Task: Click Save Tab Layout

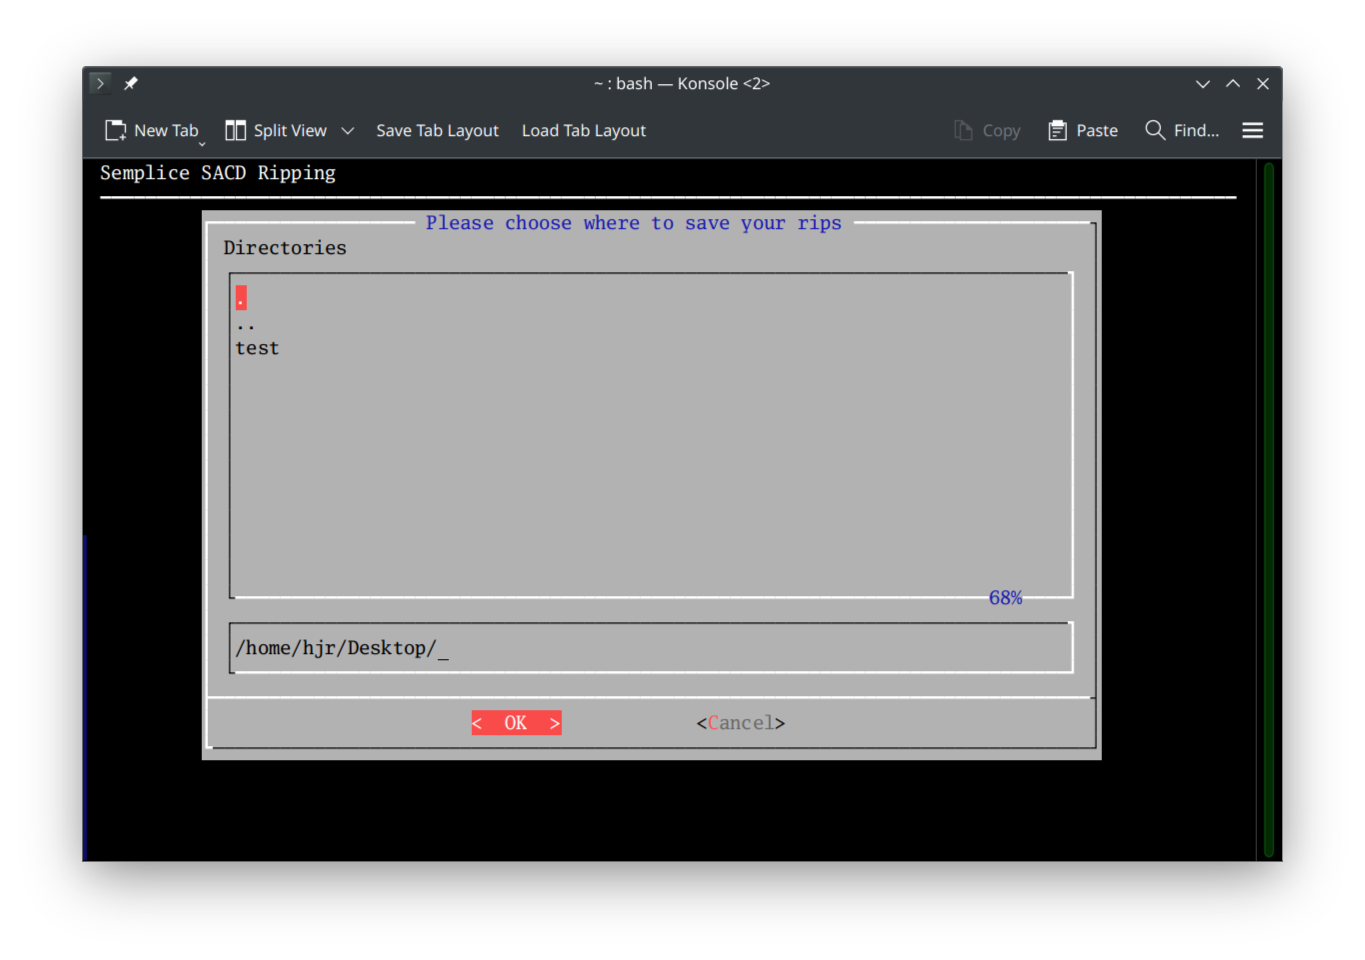Action: pyautogui.click(x=437, y=130)
